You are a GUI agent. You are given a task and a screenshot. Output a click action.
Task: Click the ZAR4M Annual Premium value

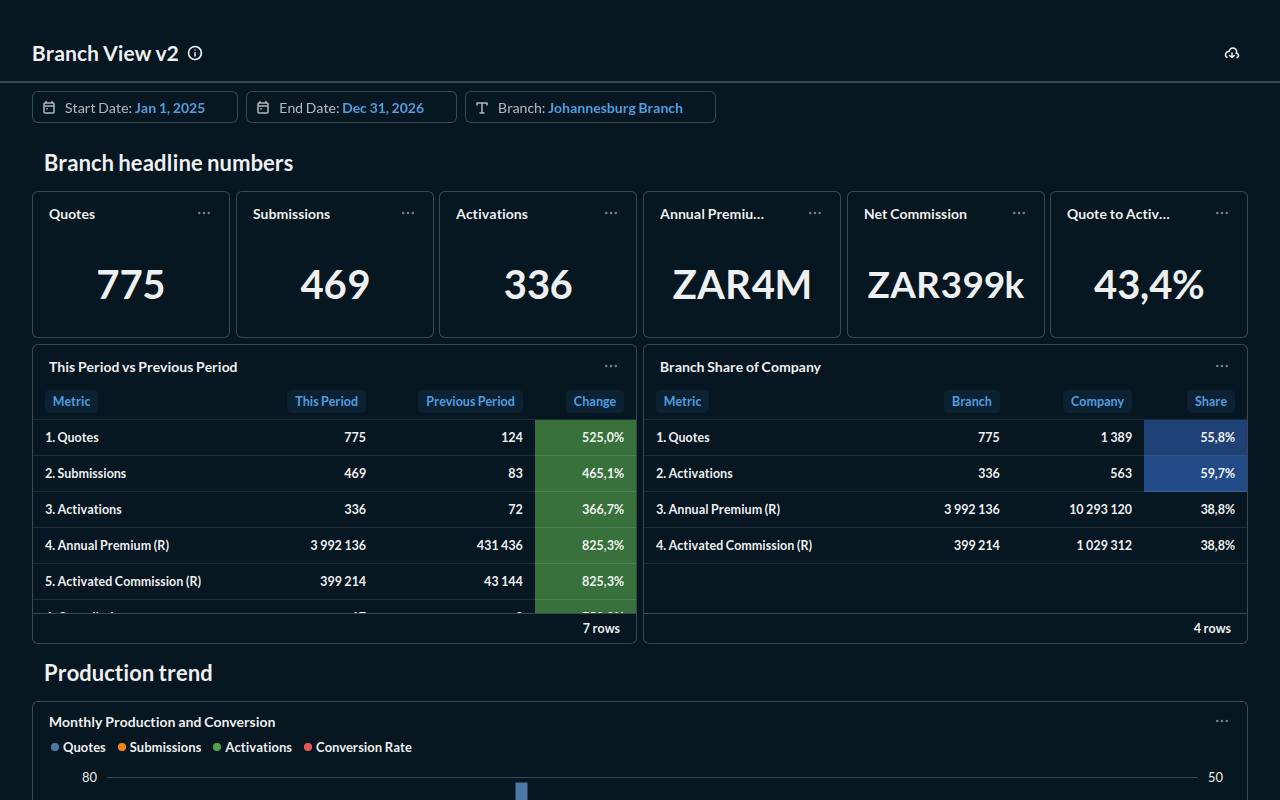click(x=742, y=285)
